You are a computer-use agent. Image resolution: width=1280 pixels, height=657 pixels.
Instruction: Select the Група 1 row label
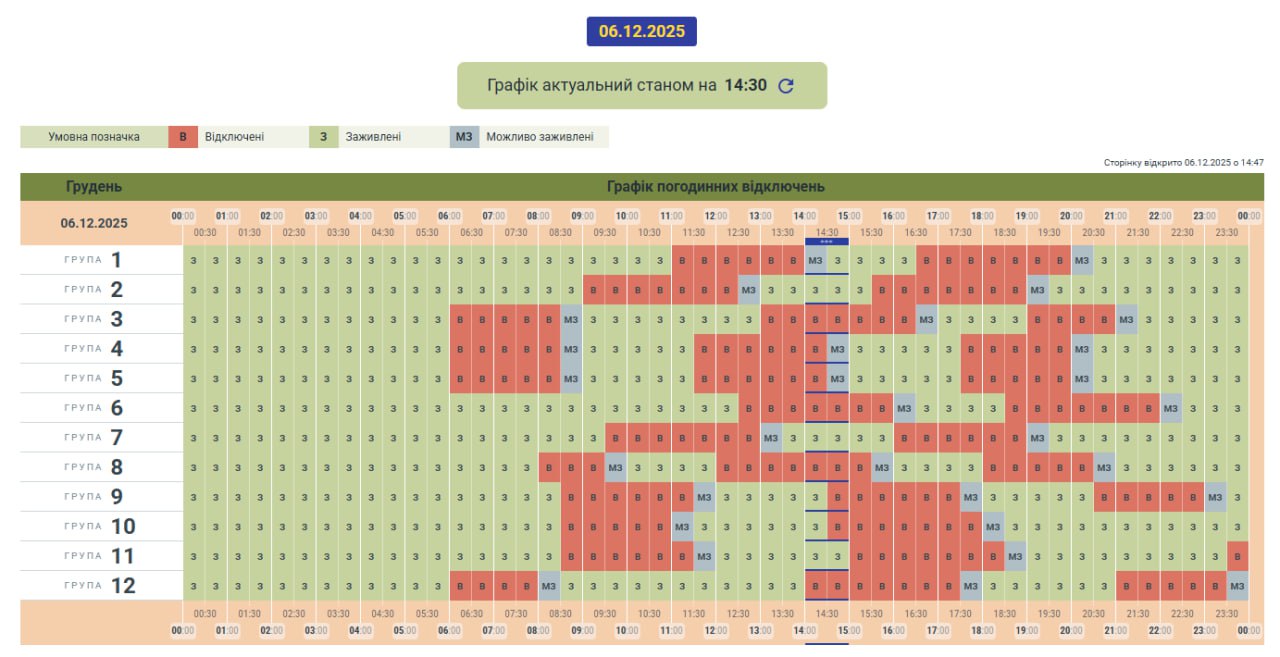point(95,261)
